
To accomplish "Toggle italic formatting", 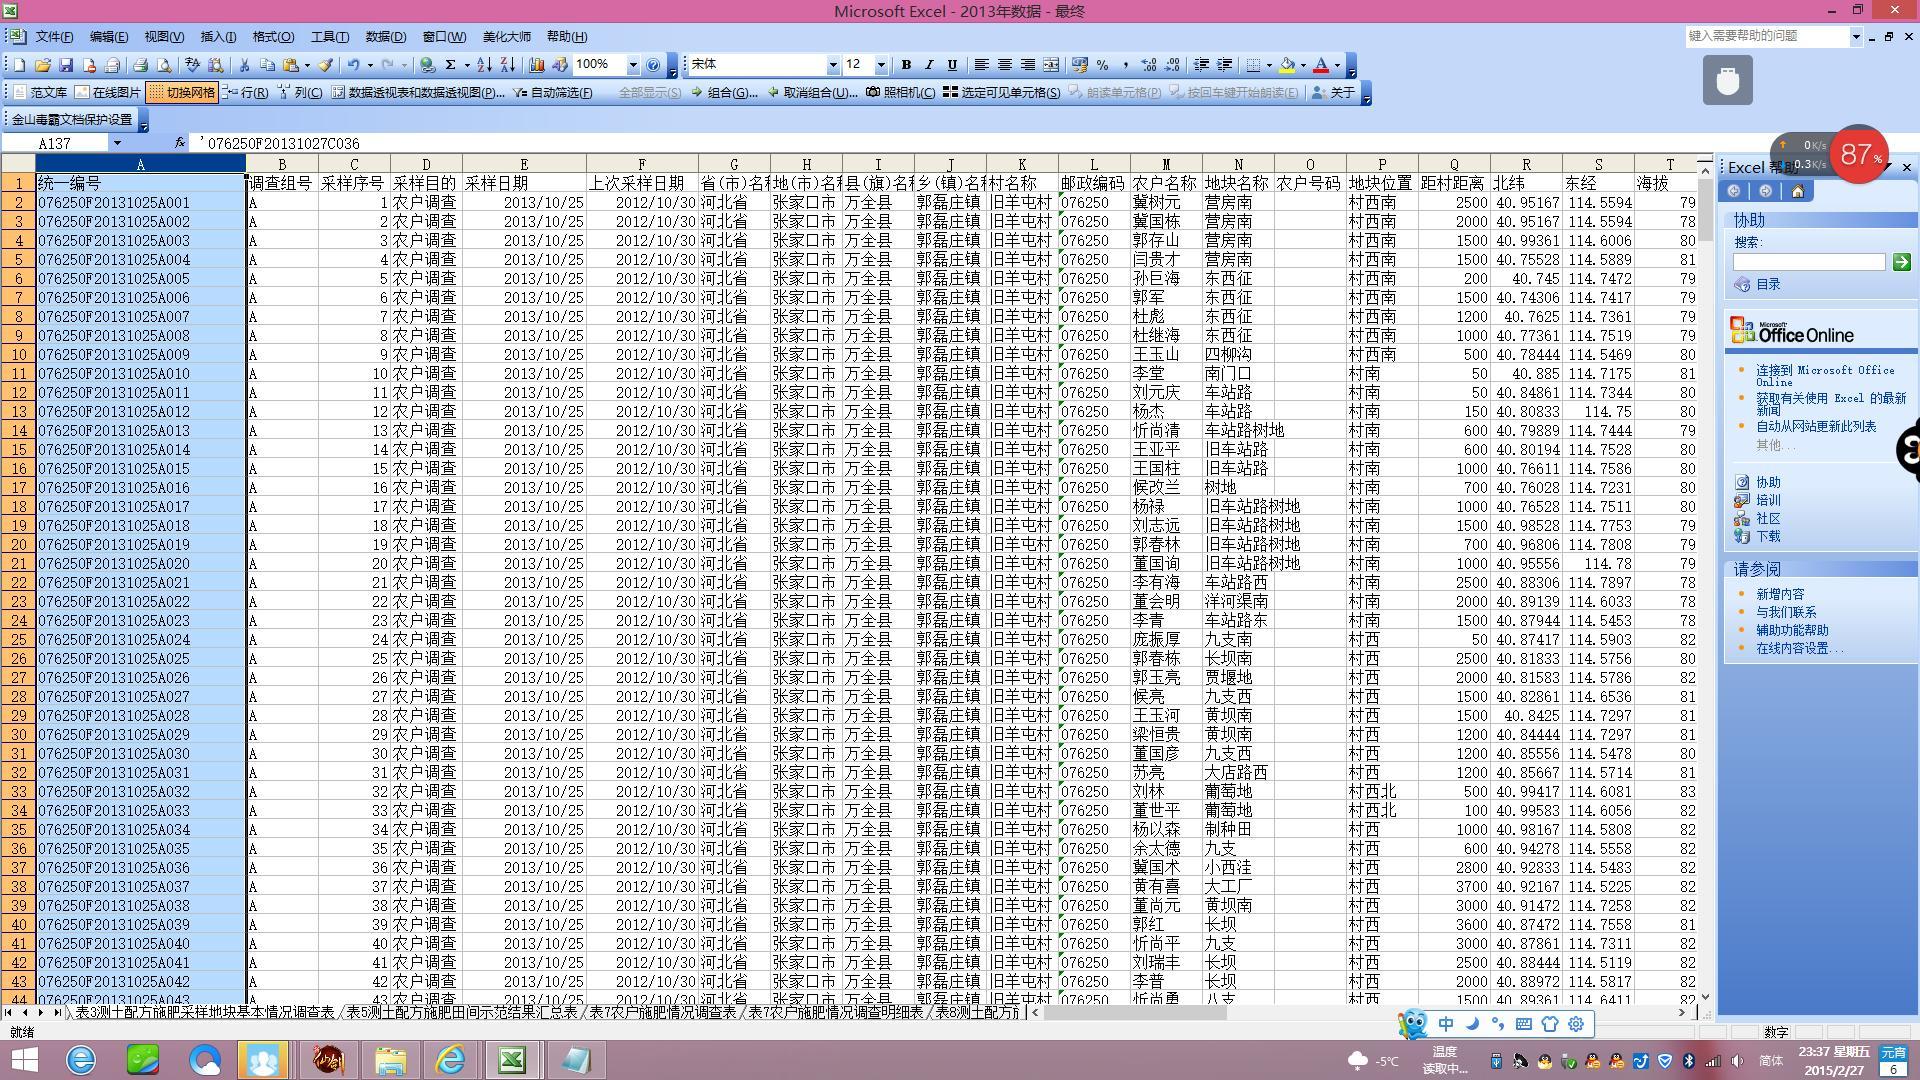I will tap(929, 65).
